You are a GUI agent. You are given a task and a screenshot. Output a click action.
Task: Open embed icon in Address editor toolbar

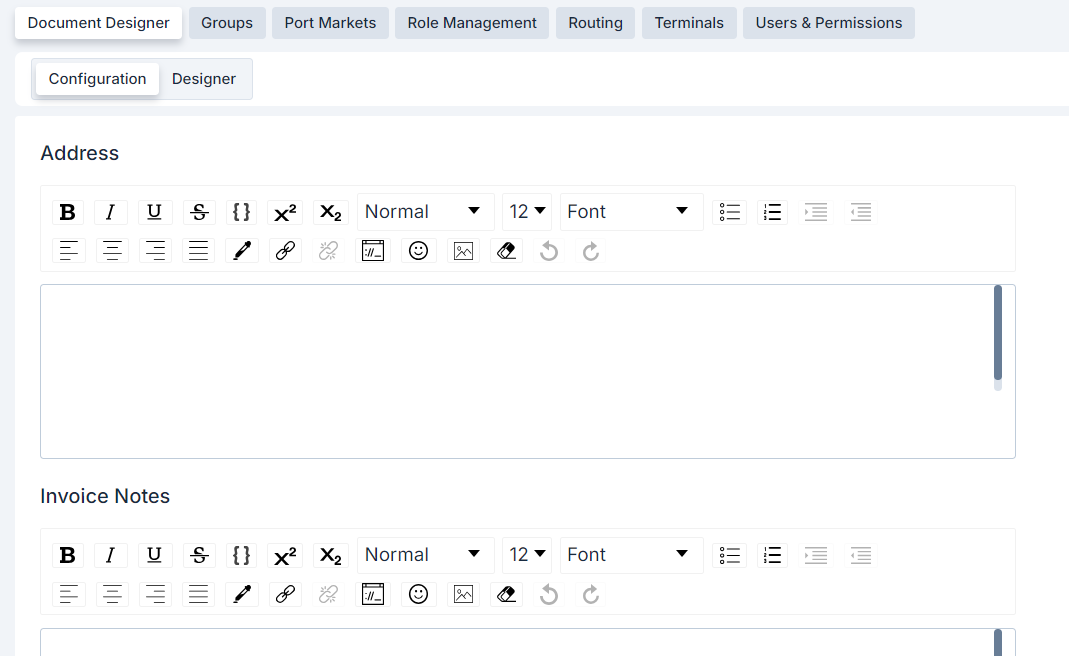pyautogui.click(x=372, y=251)
